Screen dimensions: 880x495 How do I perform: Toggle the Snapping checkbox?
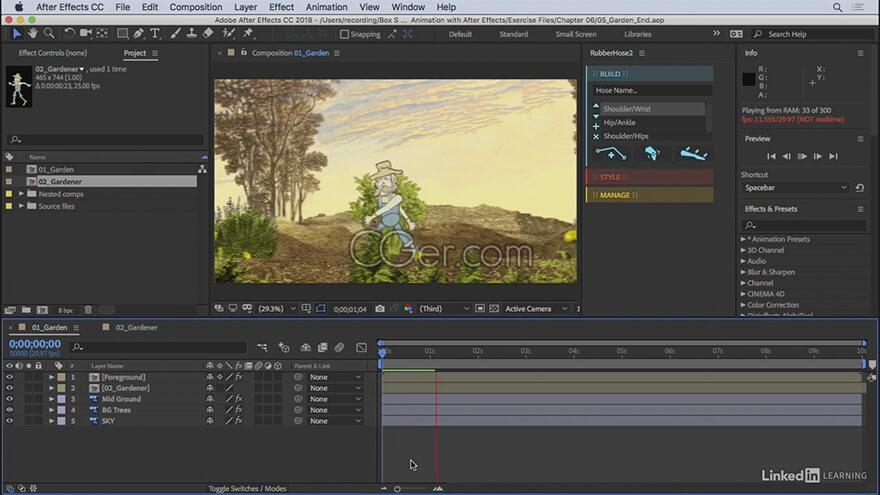pos(344,34)
